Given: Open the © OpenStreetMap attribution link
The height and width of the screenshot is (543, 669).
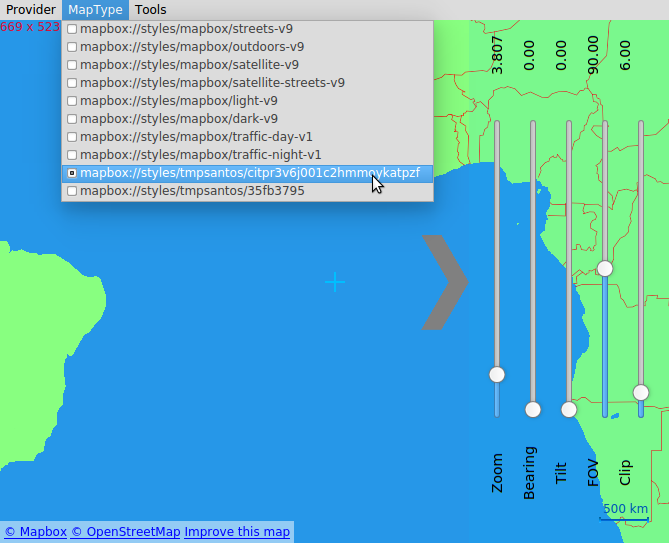Looking at the screenshot, I should [x=126, y=532].
